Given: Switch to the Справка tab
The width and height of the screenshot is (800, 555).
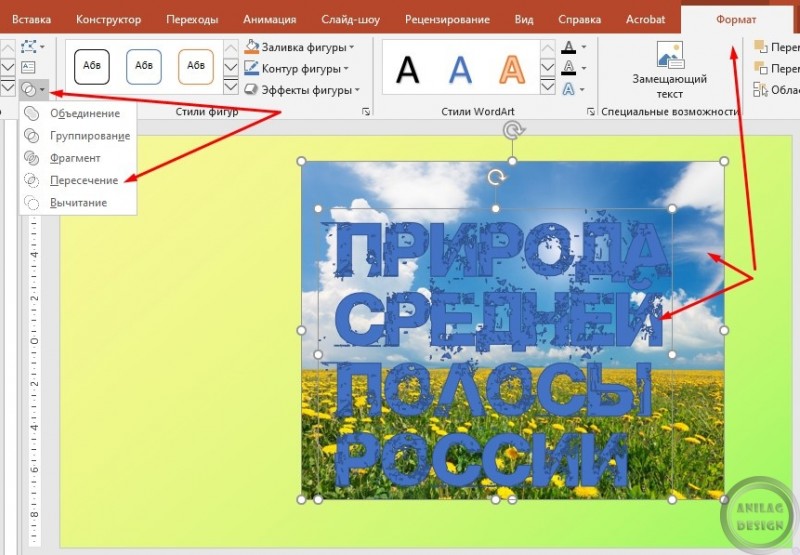Looking at the screenshot, I should (x=580, y=19).
